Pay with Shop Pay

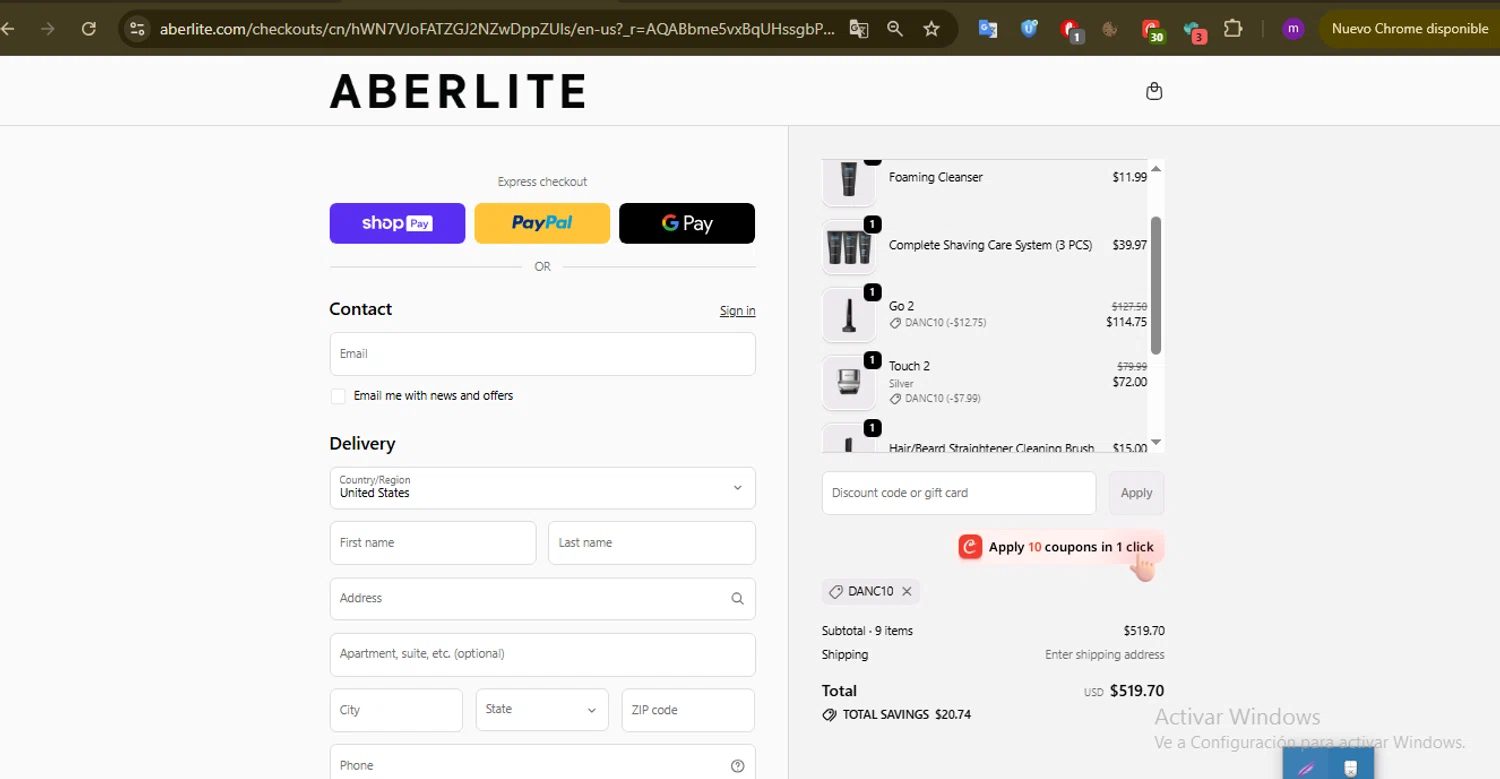[397, 223]
